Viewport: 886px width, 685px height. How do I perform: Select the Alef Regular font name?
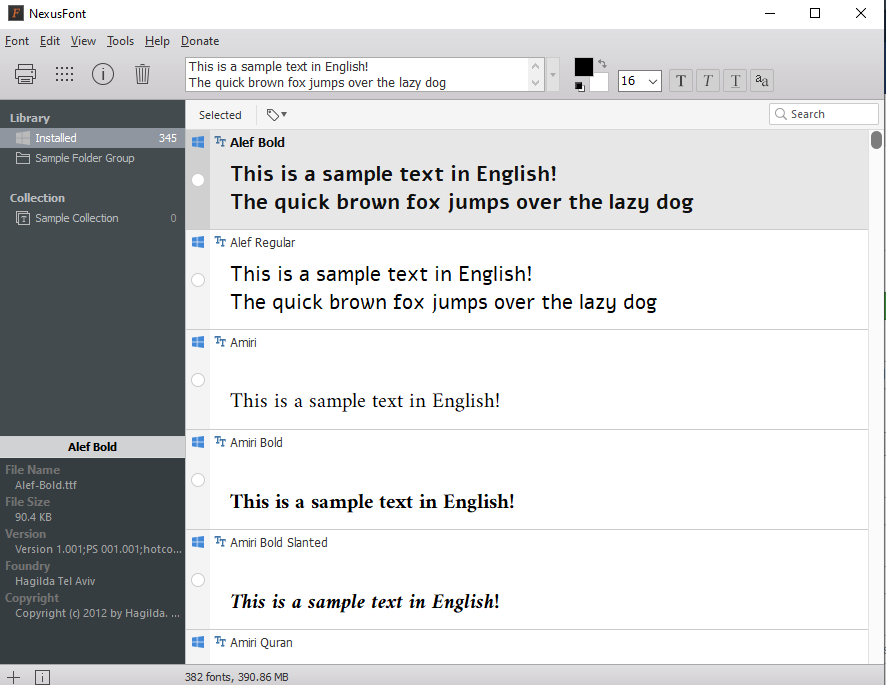coord(262,242)
